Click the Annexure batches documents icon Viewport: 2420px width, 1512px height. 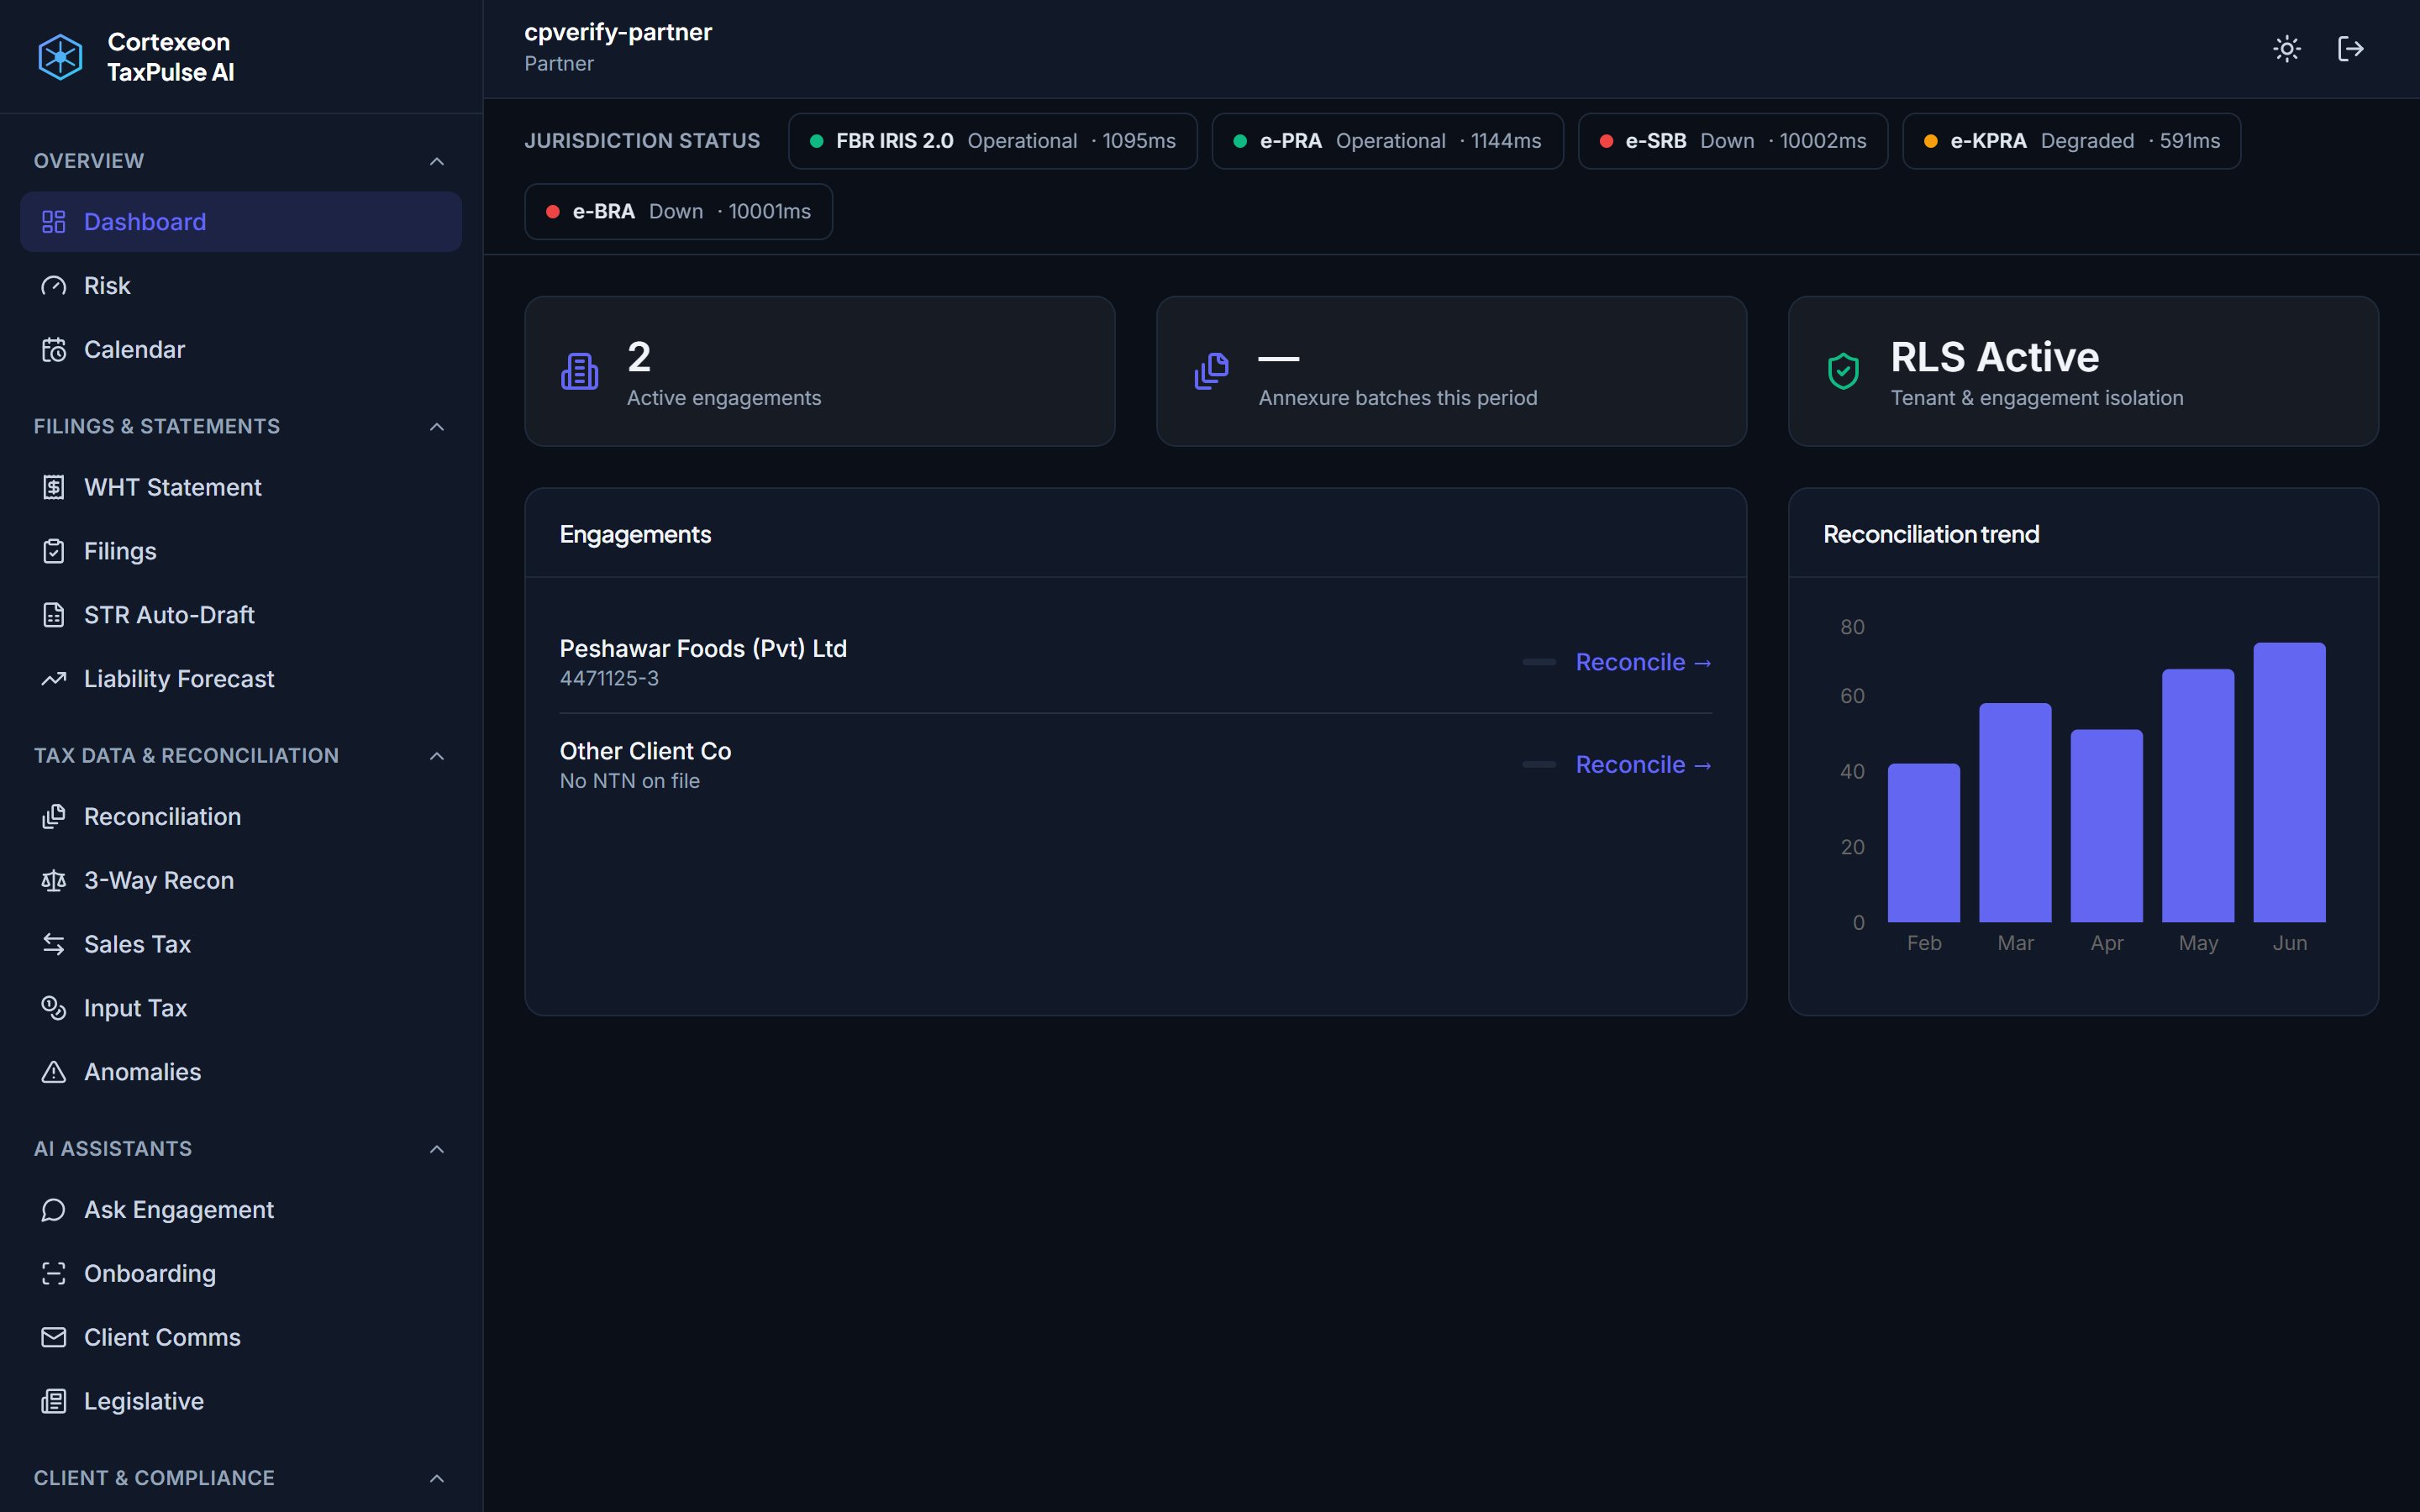pyautogui.click(x=1212, y=372)
